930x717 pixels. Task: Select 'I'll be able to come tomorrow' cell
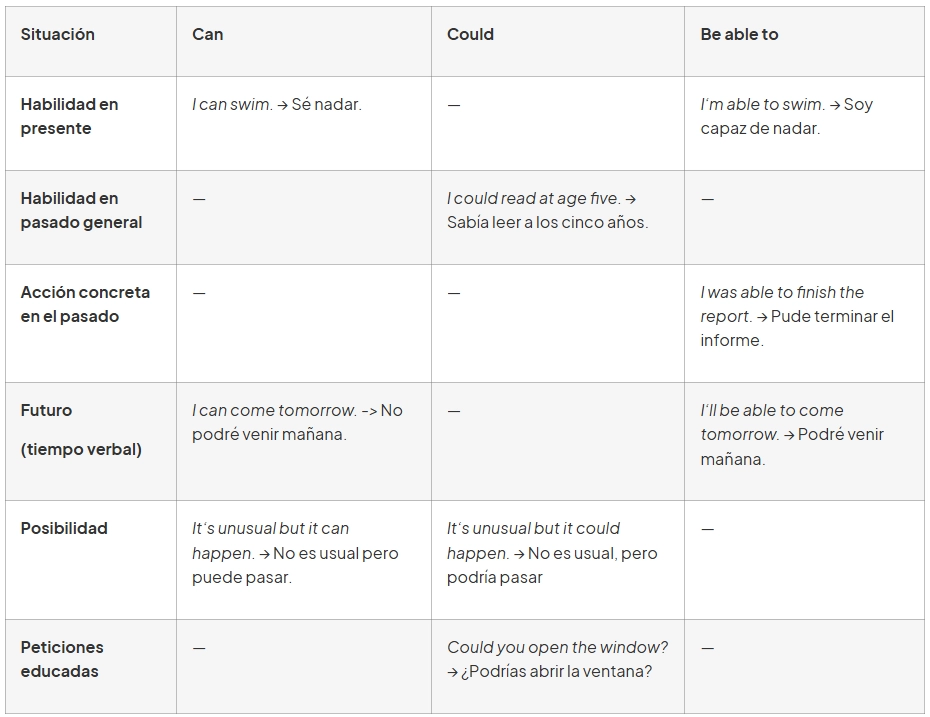792,434
